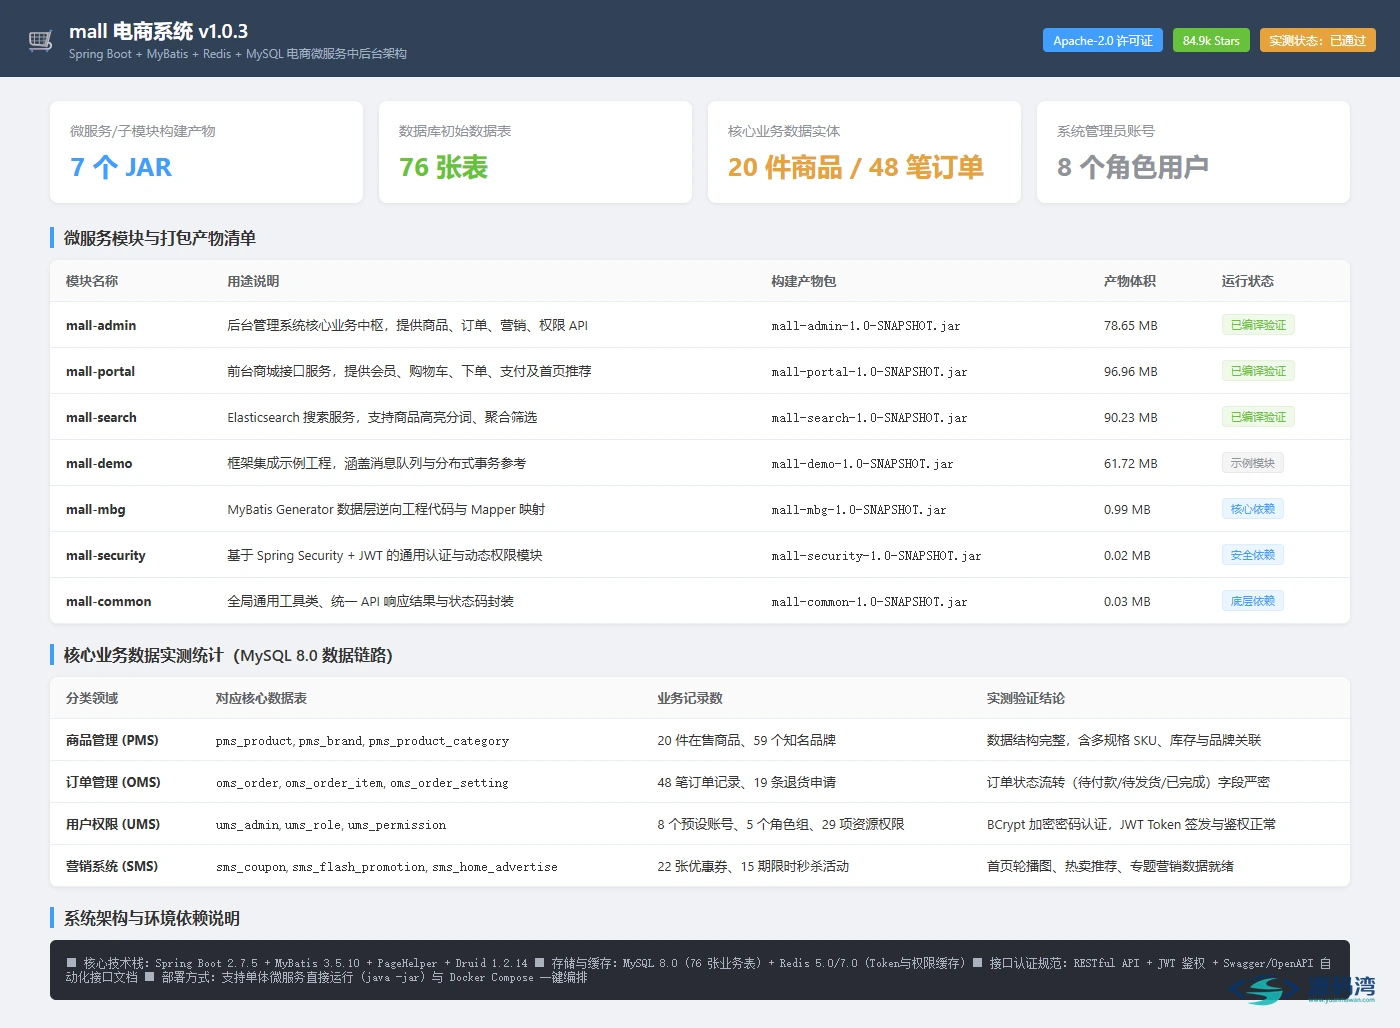Screen dimensions: 1400x1028
Task: Select the mall-demo module name
Action: coord(99,463)
